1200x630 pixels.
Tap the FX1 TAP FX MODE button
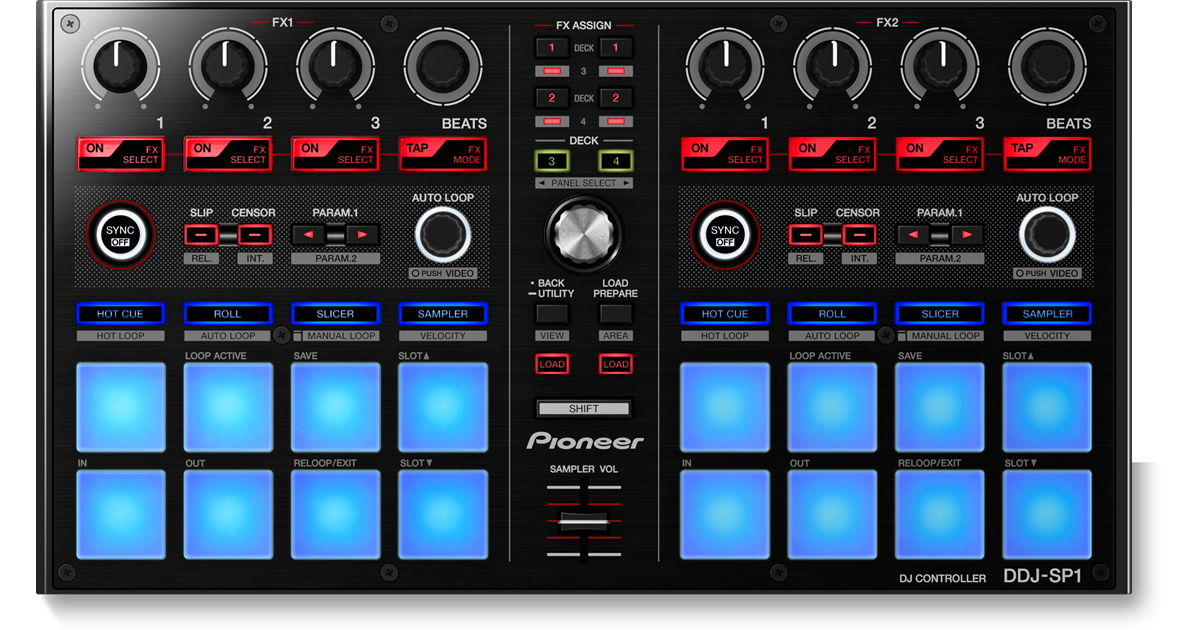(443, 154)
